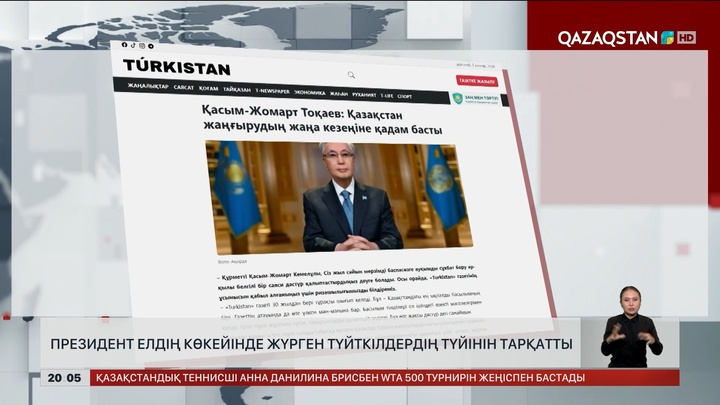Click the 'Заң мен тәртіп' banner
This screenshot has height=405, width=720.
[476, 99]
